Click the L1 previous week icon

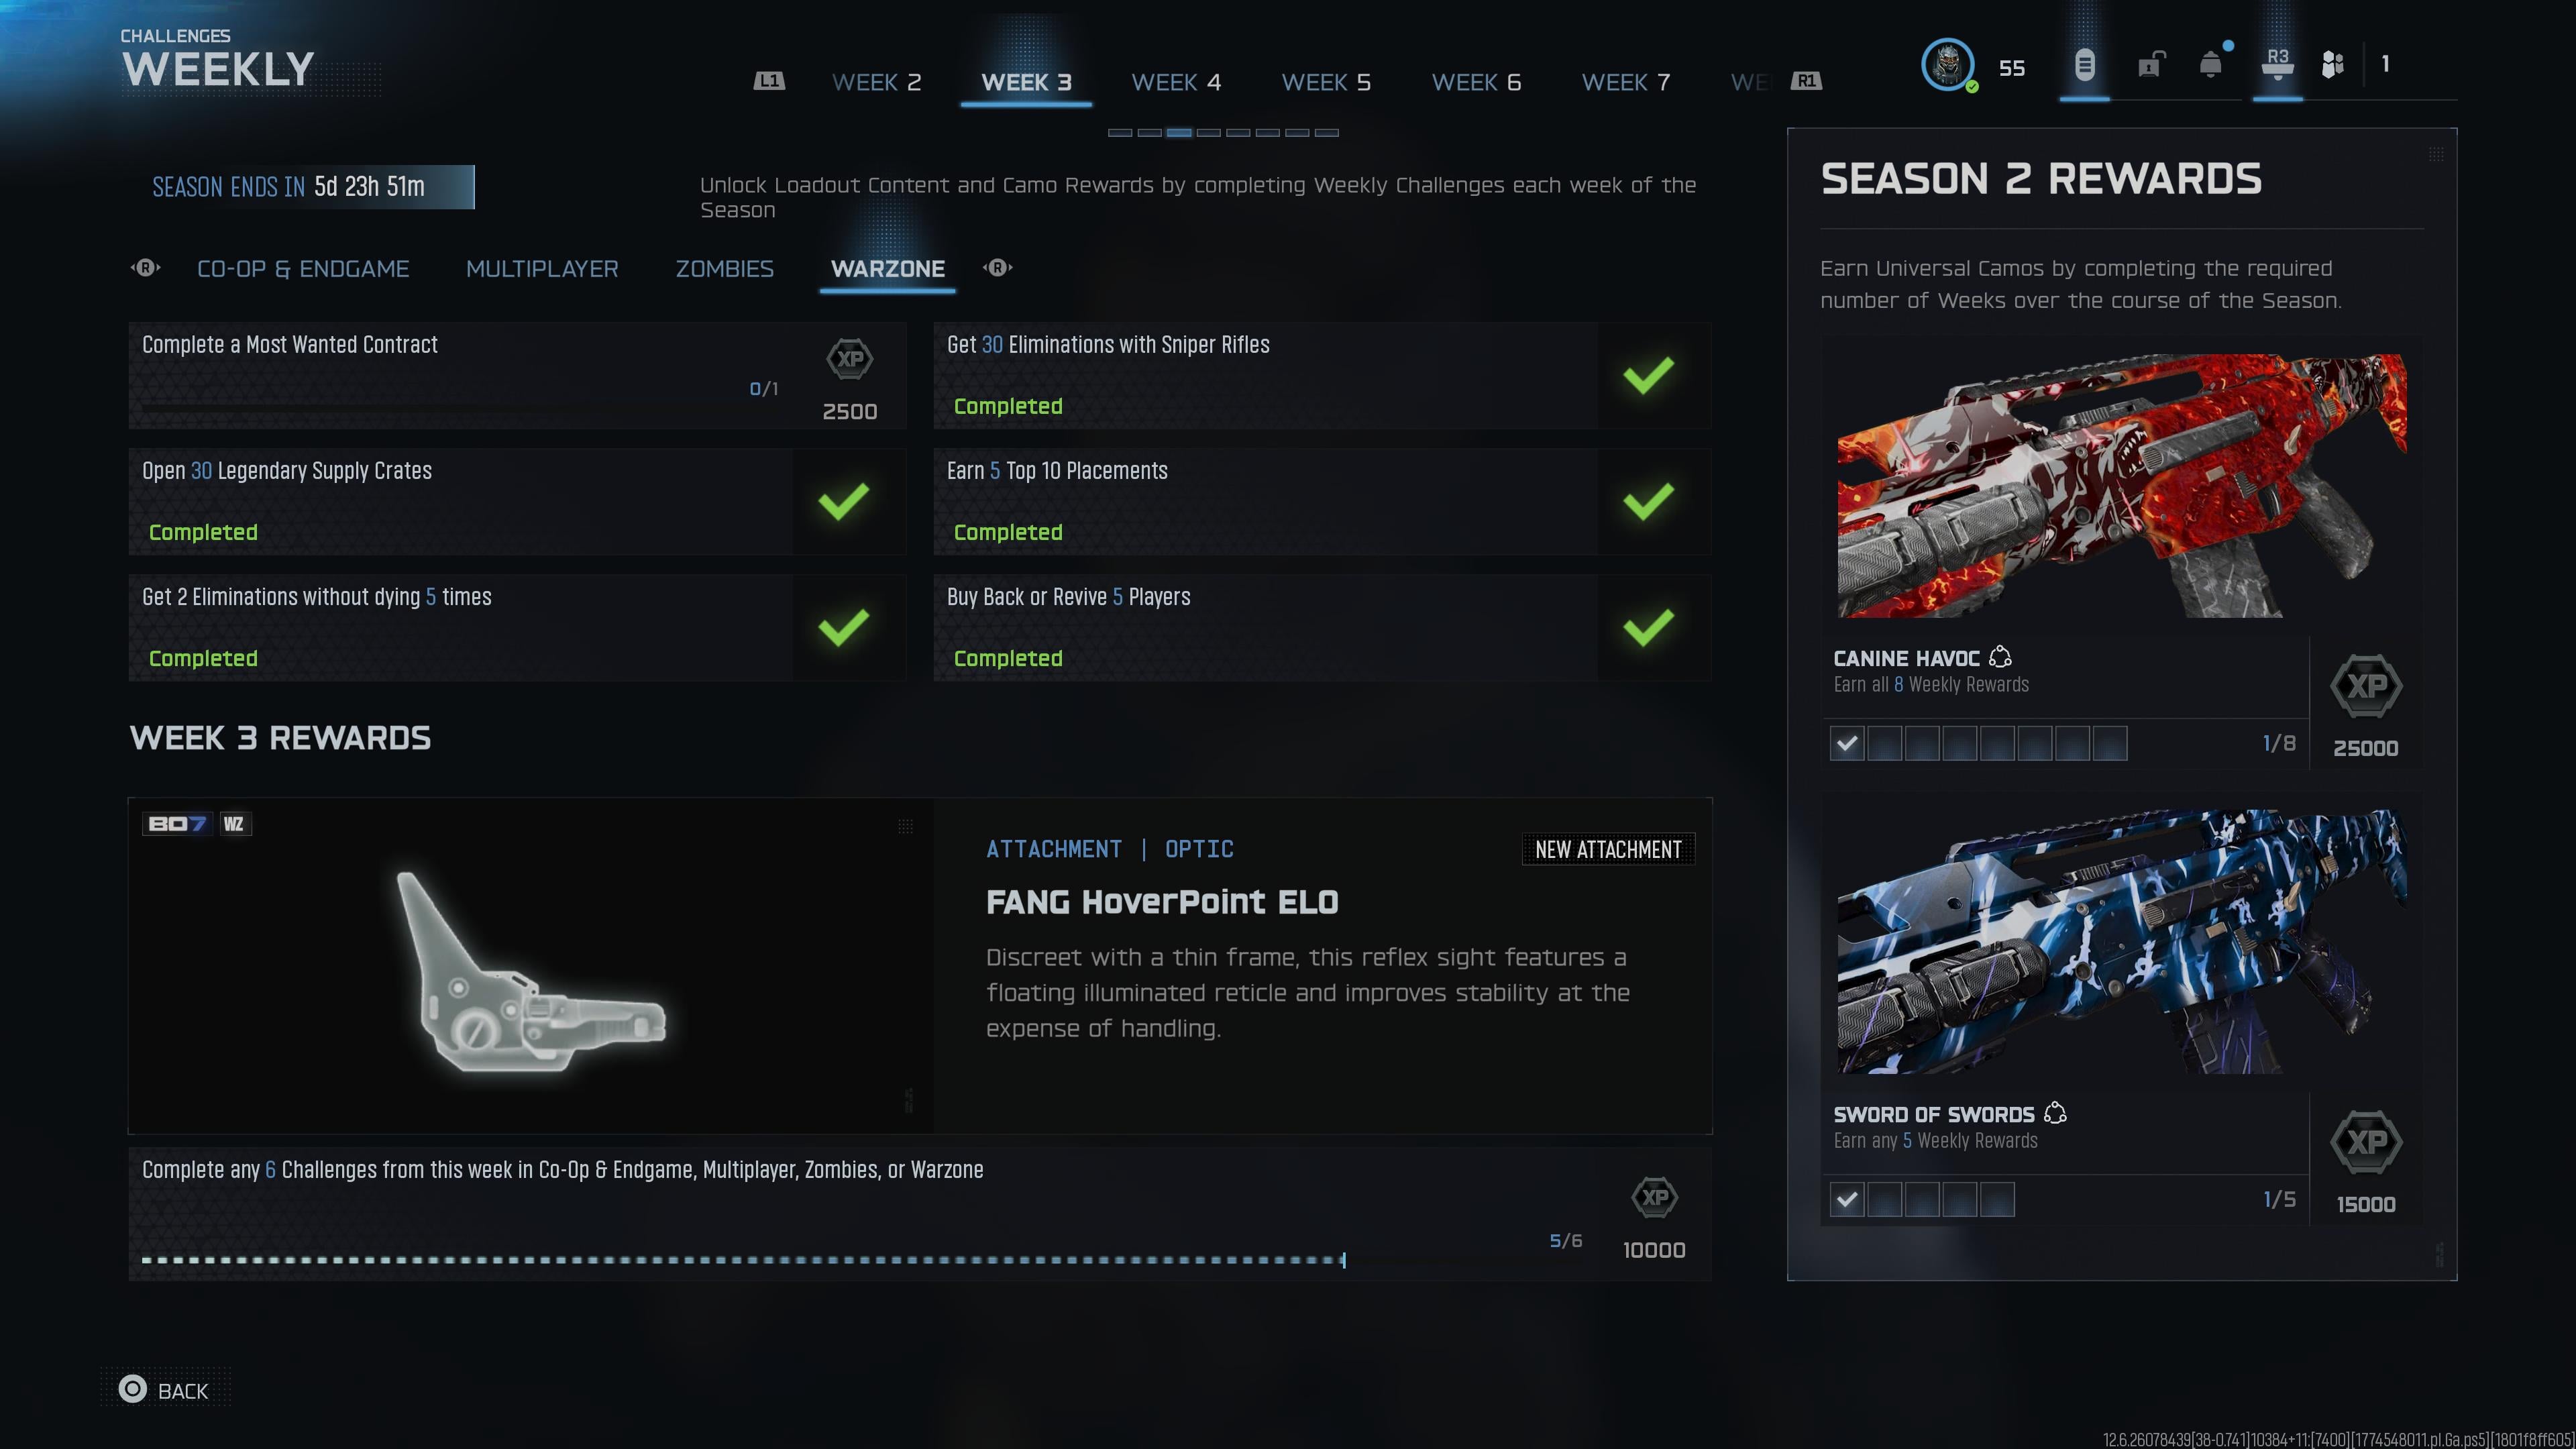[769, 81]
